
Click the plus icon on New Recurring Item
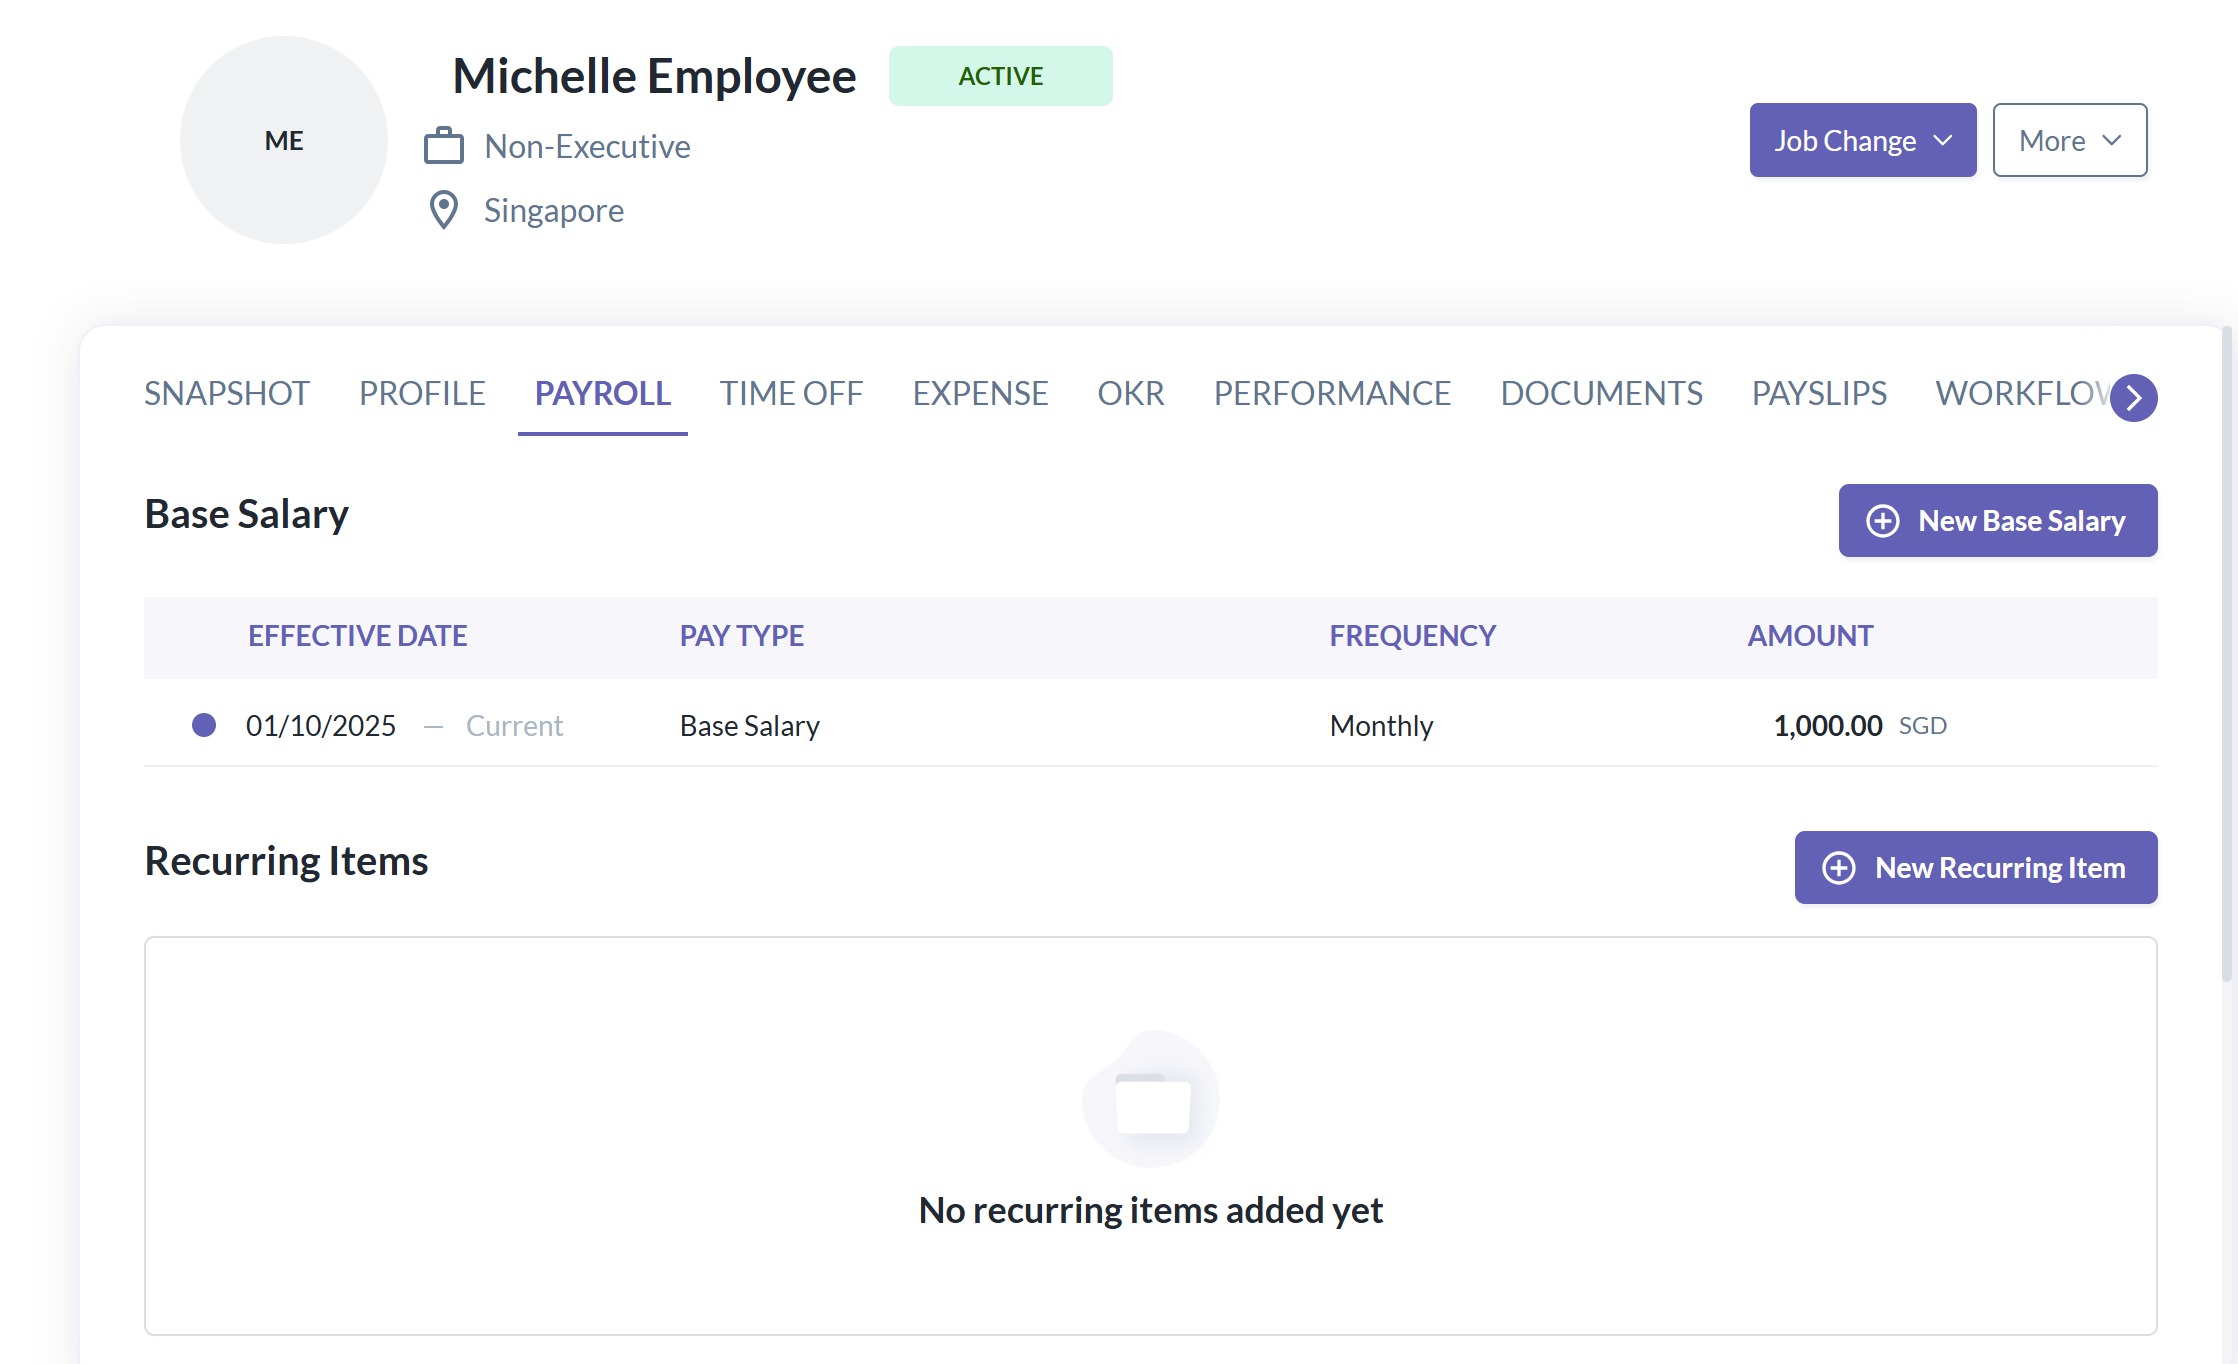click(x=1839, y=868)
